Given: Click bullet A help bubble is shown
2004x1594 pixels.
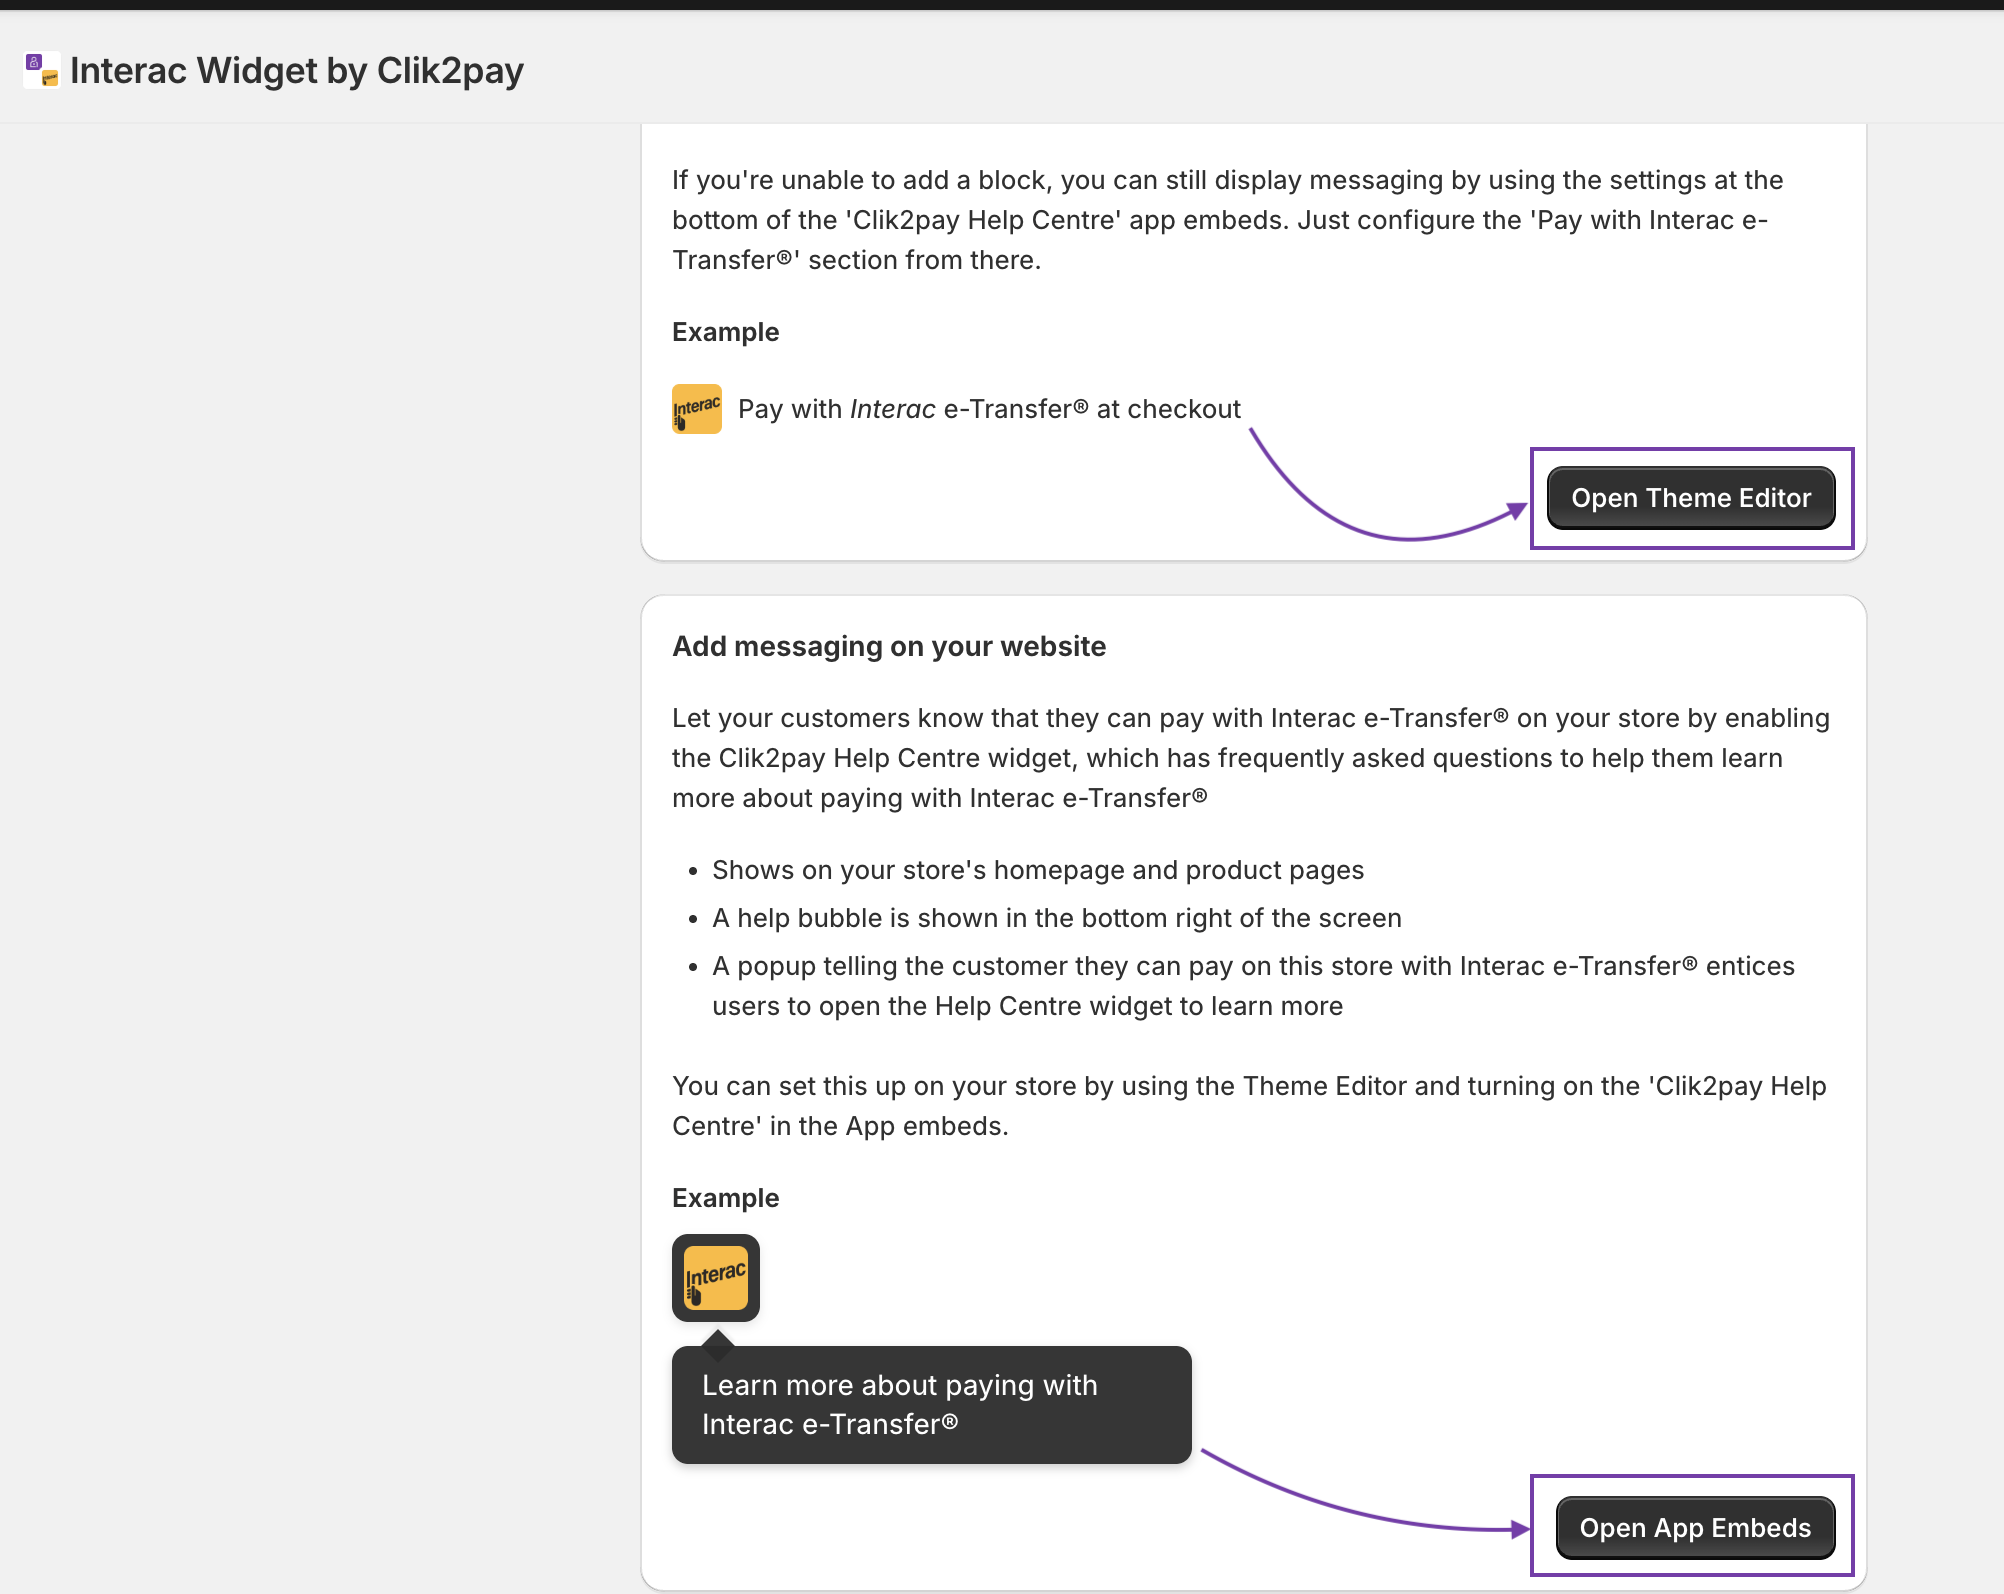Looking at the screenshot, I should tap(1057, 918).
